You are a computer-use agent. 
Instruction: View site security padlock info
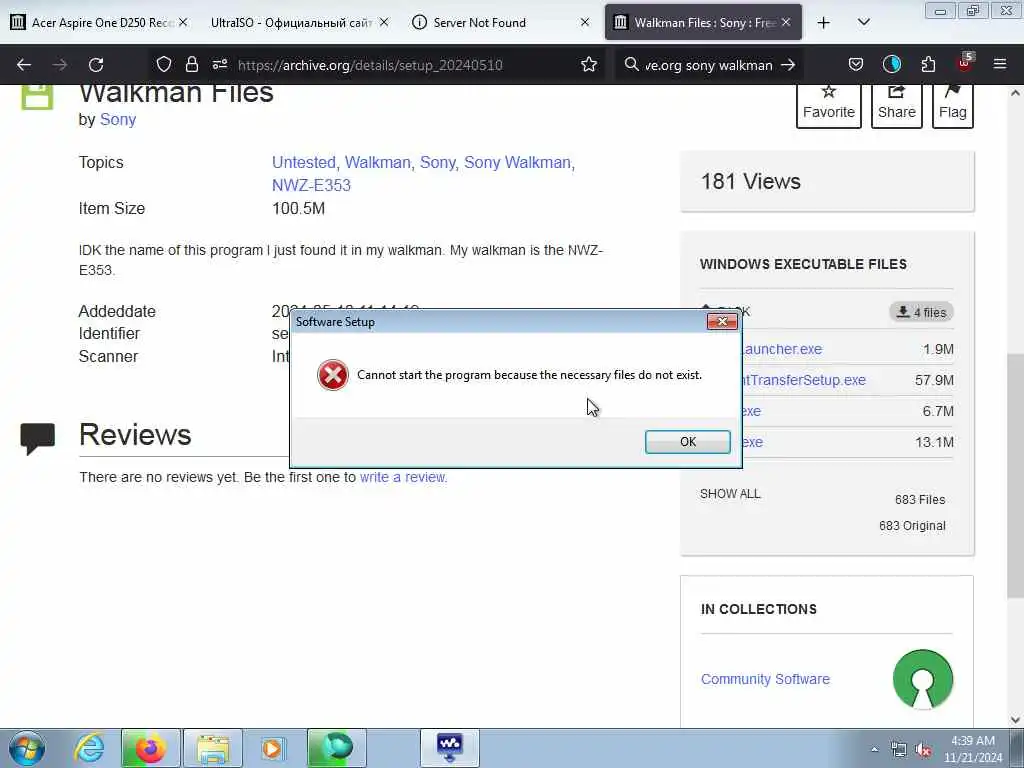[x=191, y=65]
